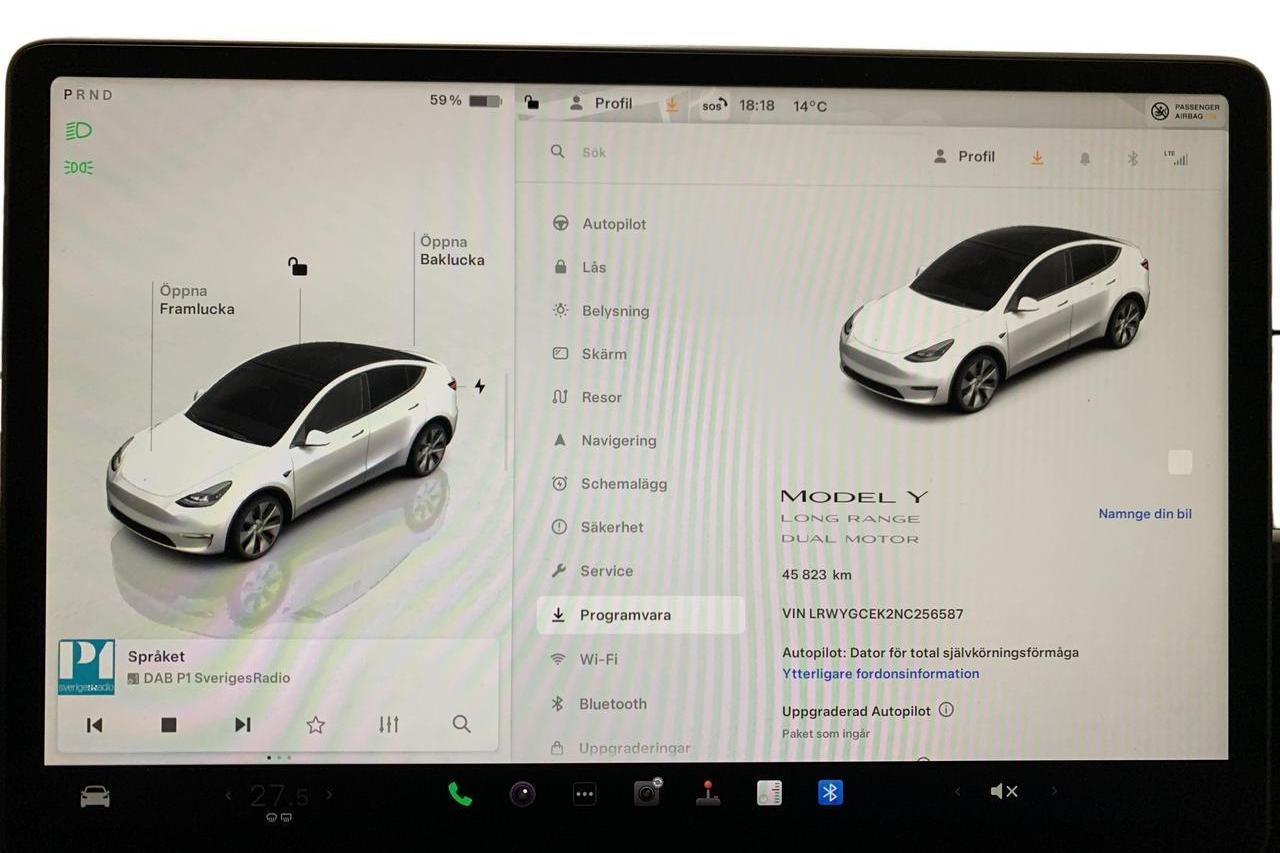Open the Bluetooth app in bottom bar
This screenshot has height=853, width=1280.
[830, 792]
